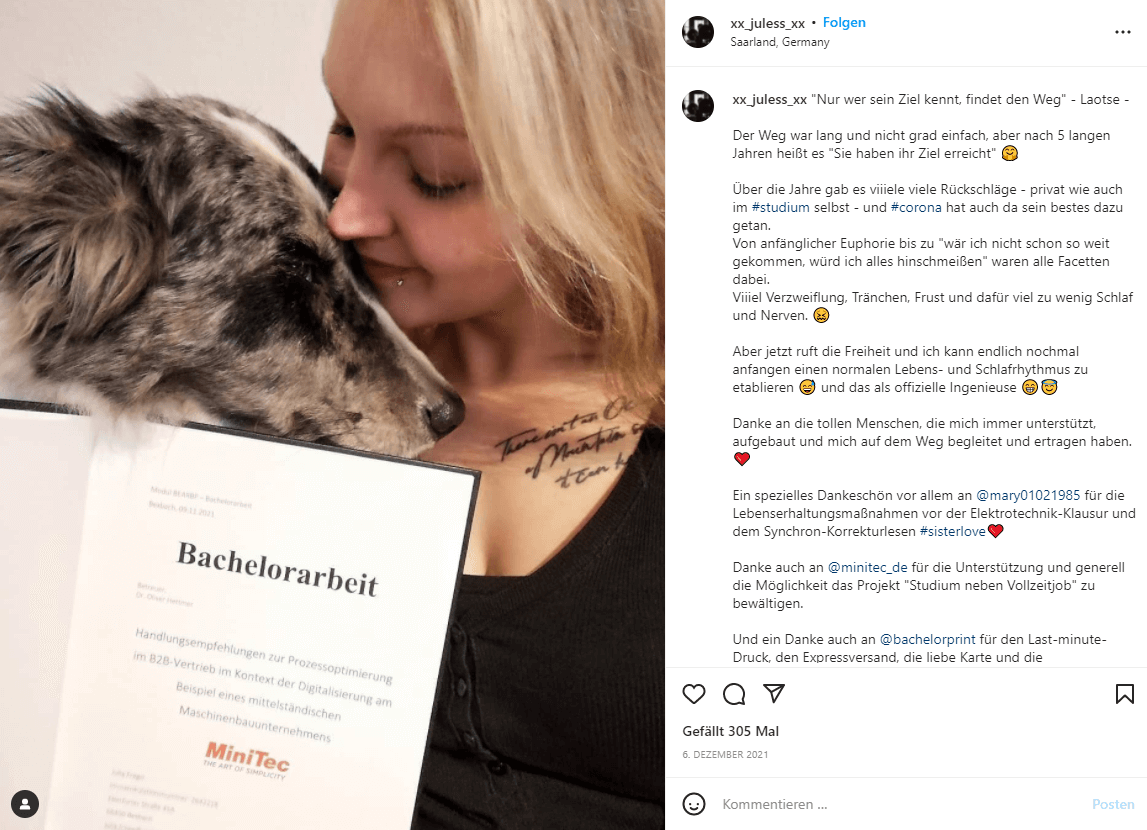This screenshot has width=1147, height=830.
Task: Follow the account with Folgen
Action: tap(844, 23)
